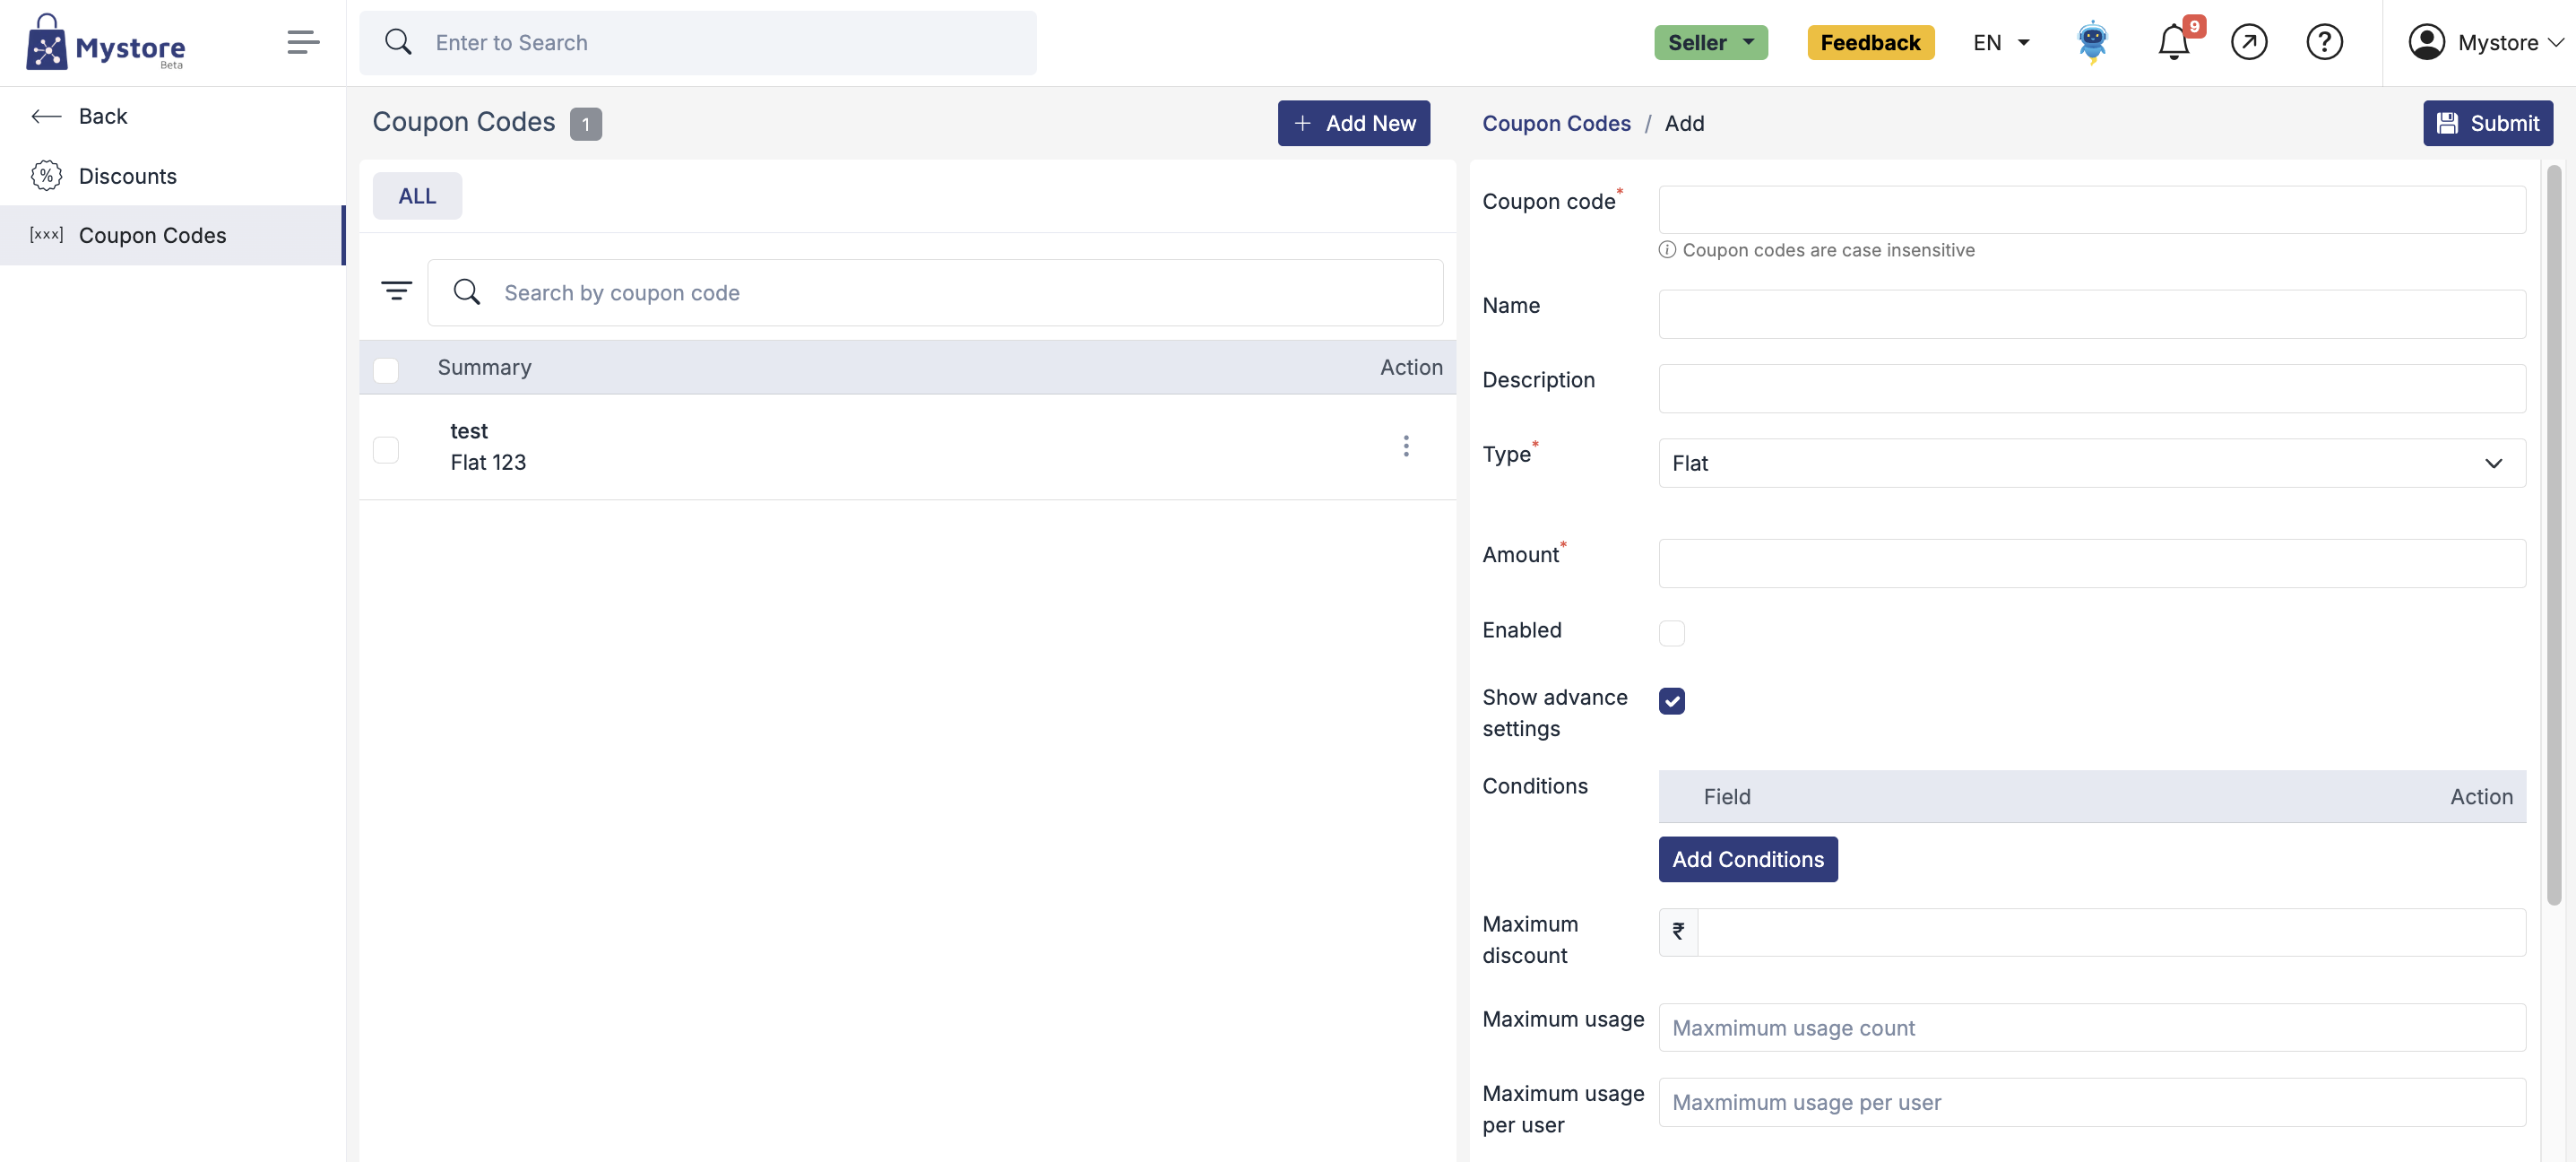The height and width of the screenshot is (1162, 2576).
Task: Click the notification bell icon
Action: [2173, 43]
